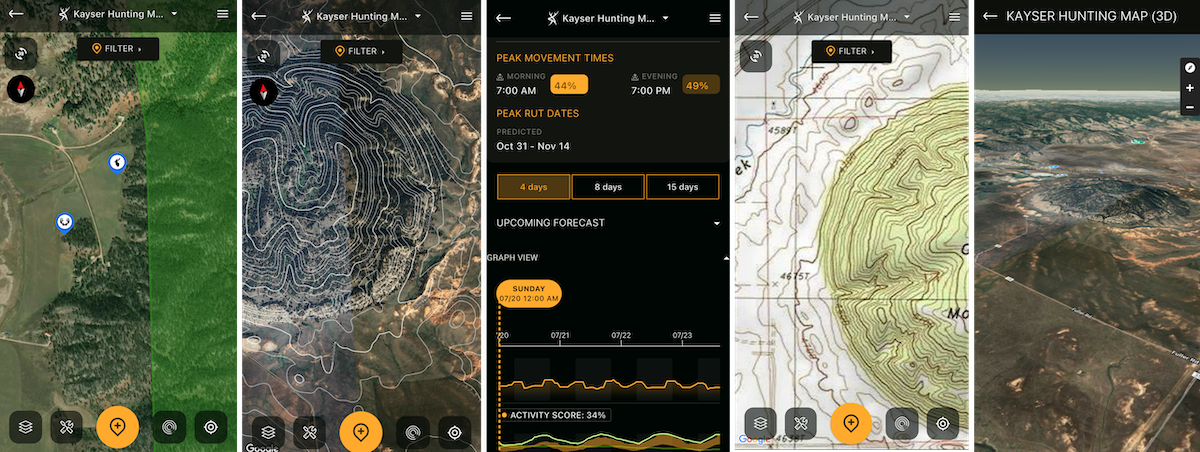1200x452 pixels.
Task: Select the 4 days forecast tab
Action: 534,187
